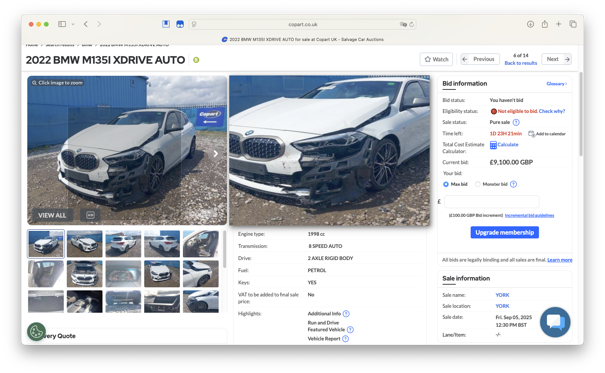This screenshot has width=605, height=373.
Task: Click the Pure sale info icon
Action: coord(516,122)
